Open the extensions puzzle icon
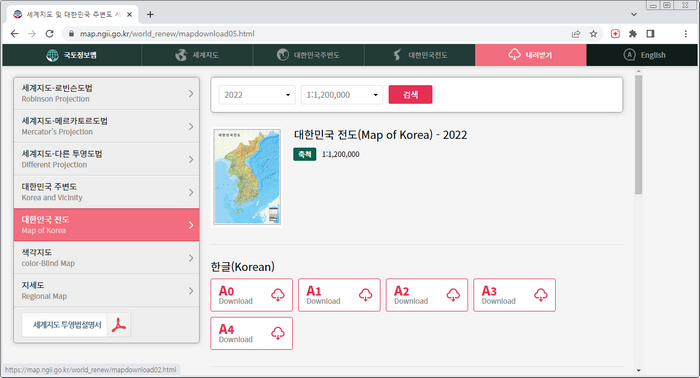 point(633,34)
